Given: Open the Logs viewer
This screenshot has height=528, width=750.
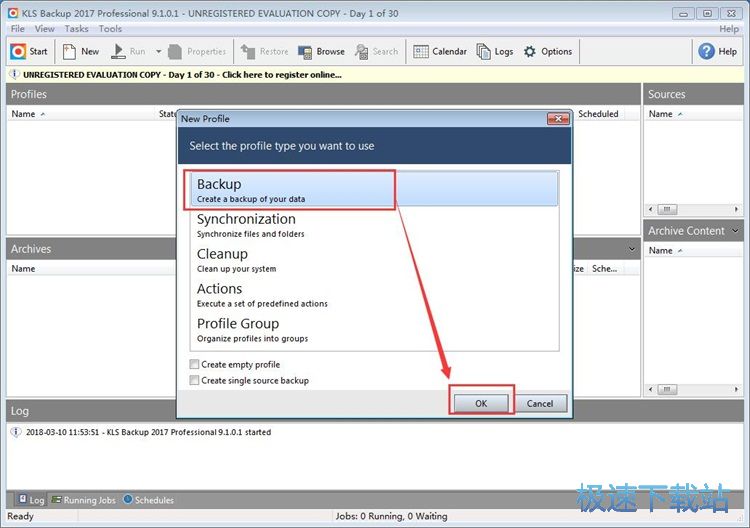Looking at the screenshot, I should click(495, 51).
